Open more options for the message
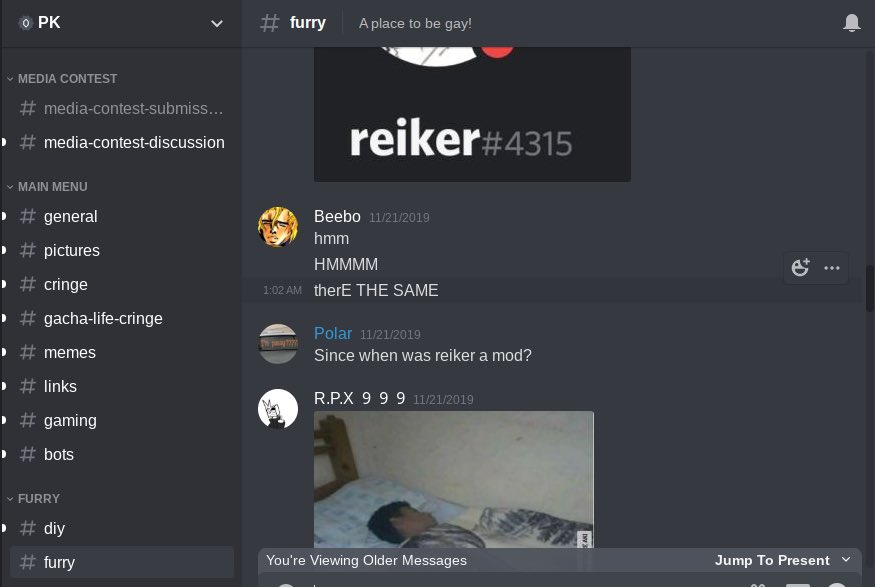The height and width of the screenshot is (587, 875). point(831,268)
